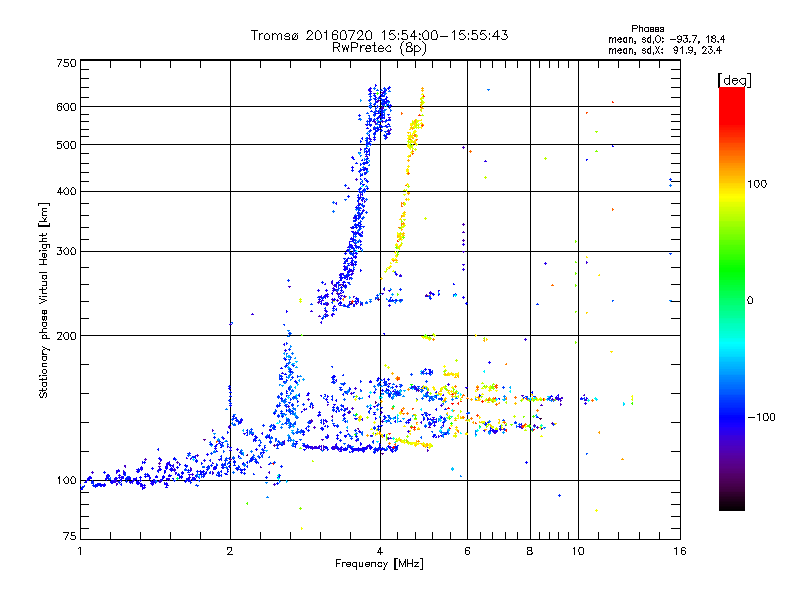This screenshot has height=600, width=800.
Task: Click the x-axis tick label 8
Action: point(530,551)
